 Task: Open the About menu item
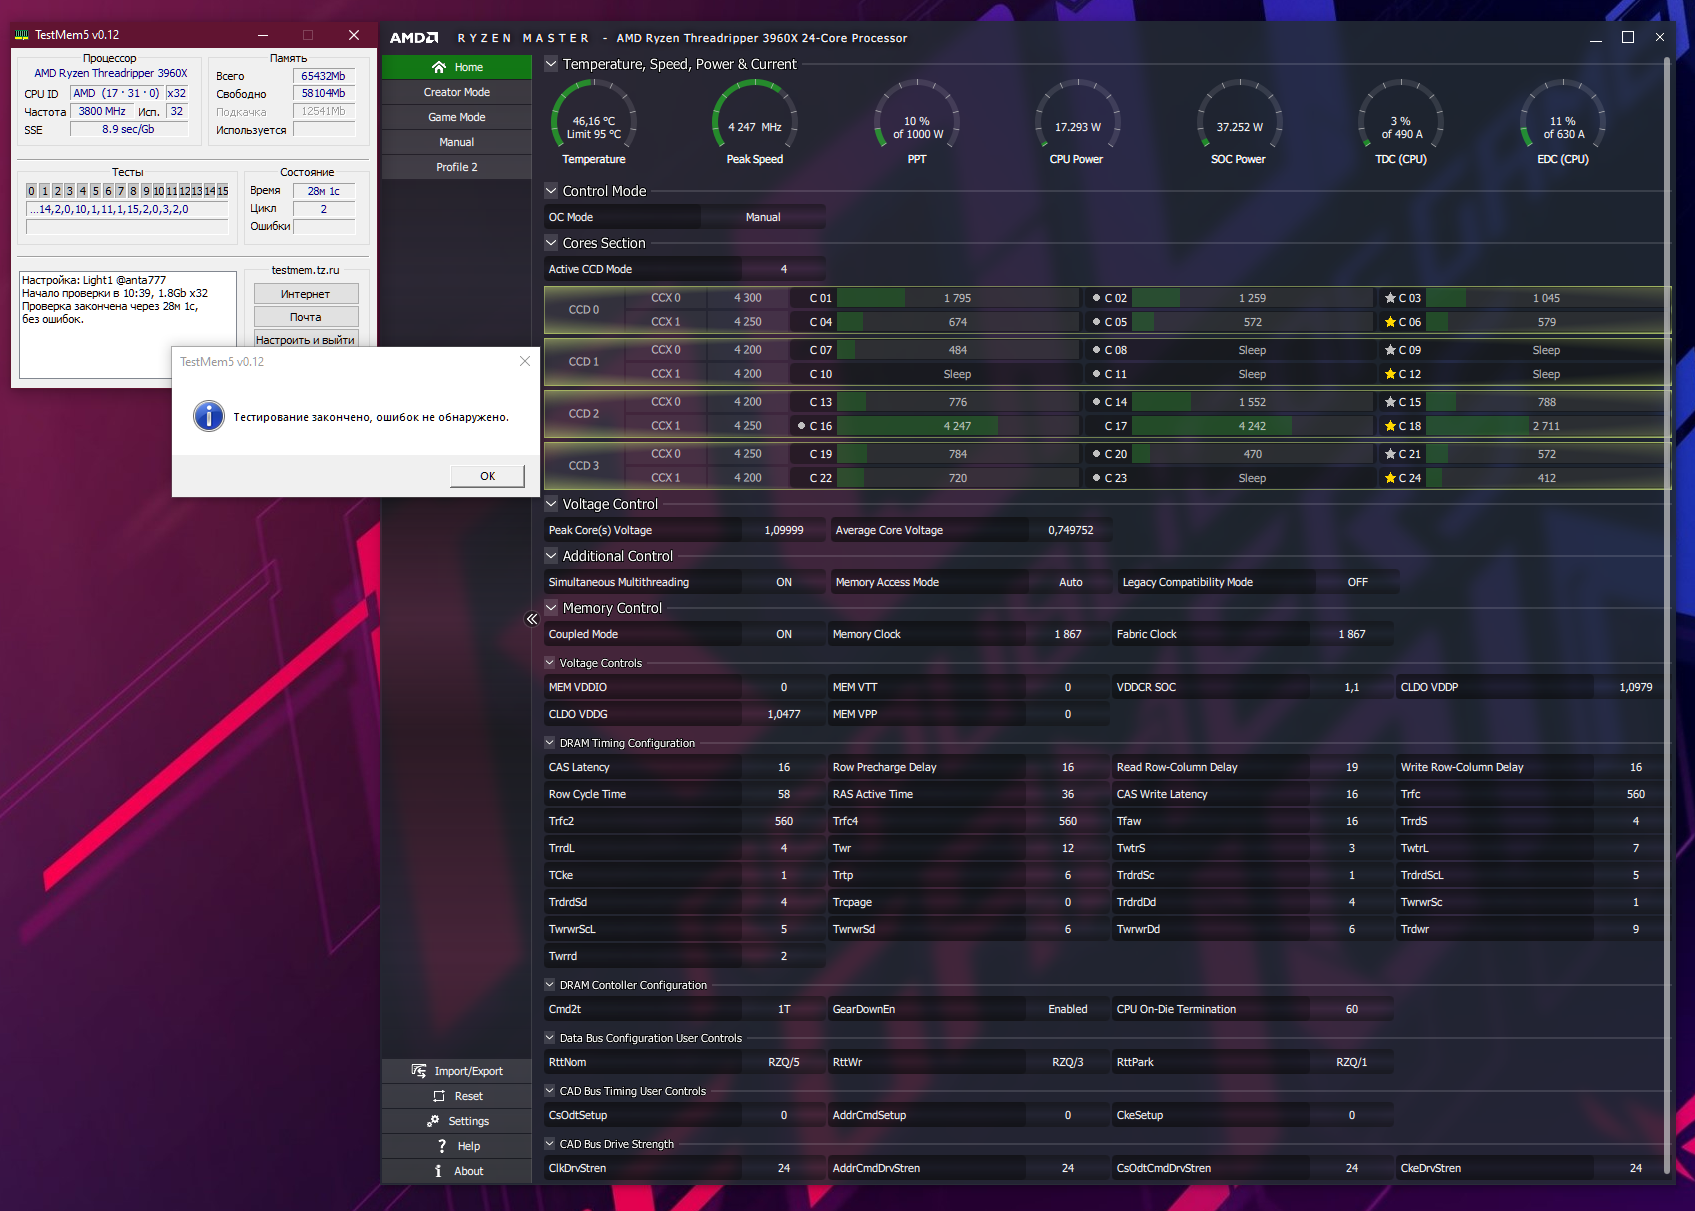[x=457, y=1171]
